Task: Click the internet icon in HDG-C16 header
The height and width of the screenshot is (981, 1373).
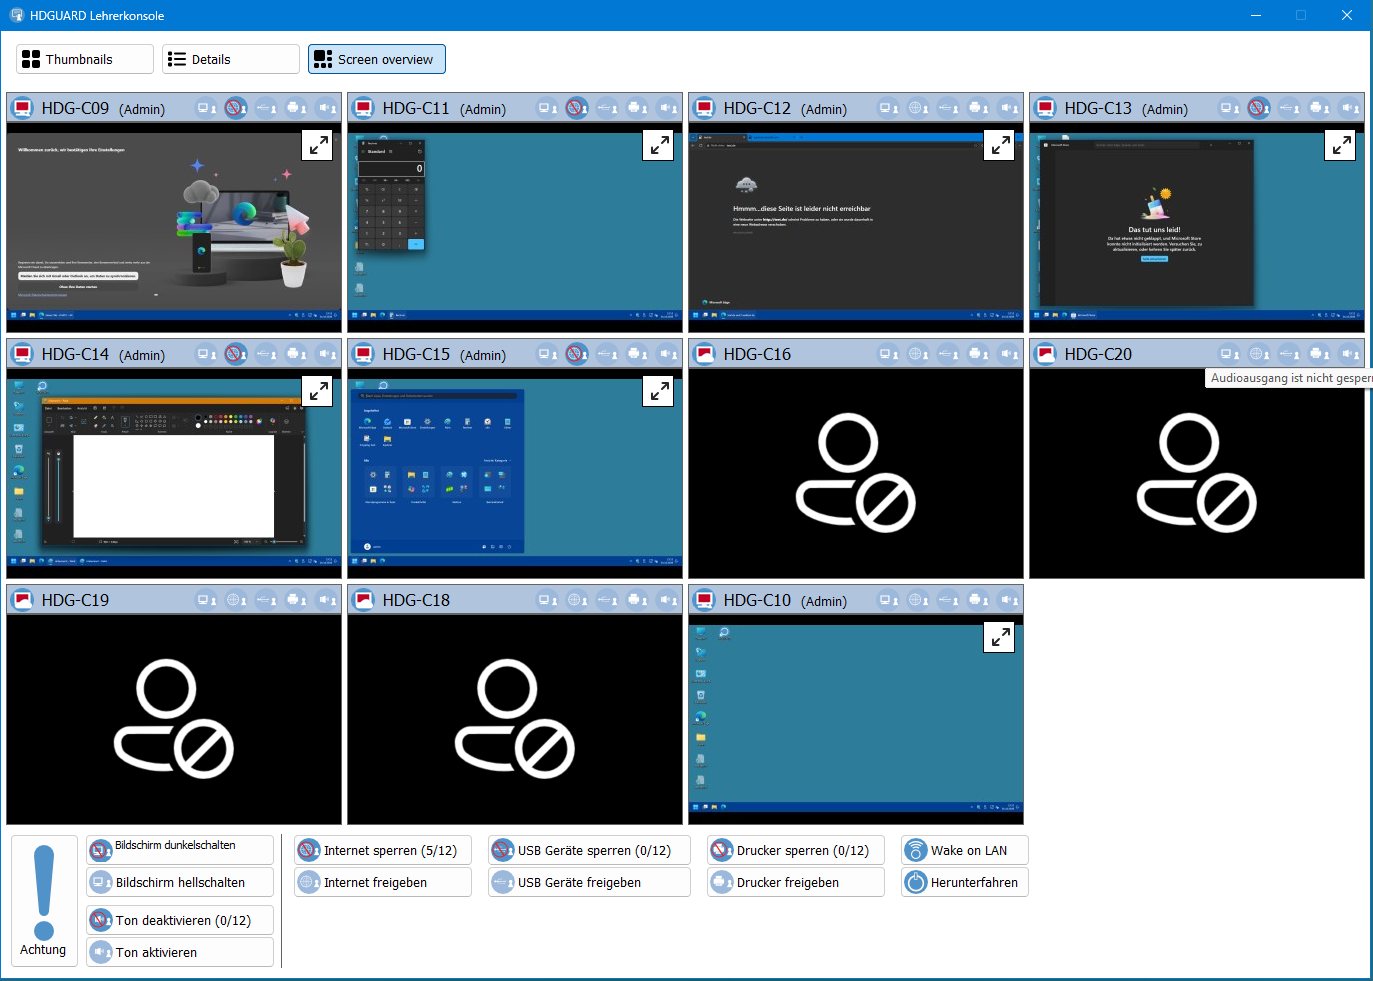Action: tap(918, 354)
